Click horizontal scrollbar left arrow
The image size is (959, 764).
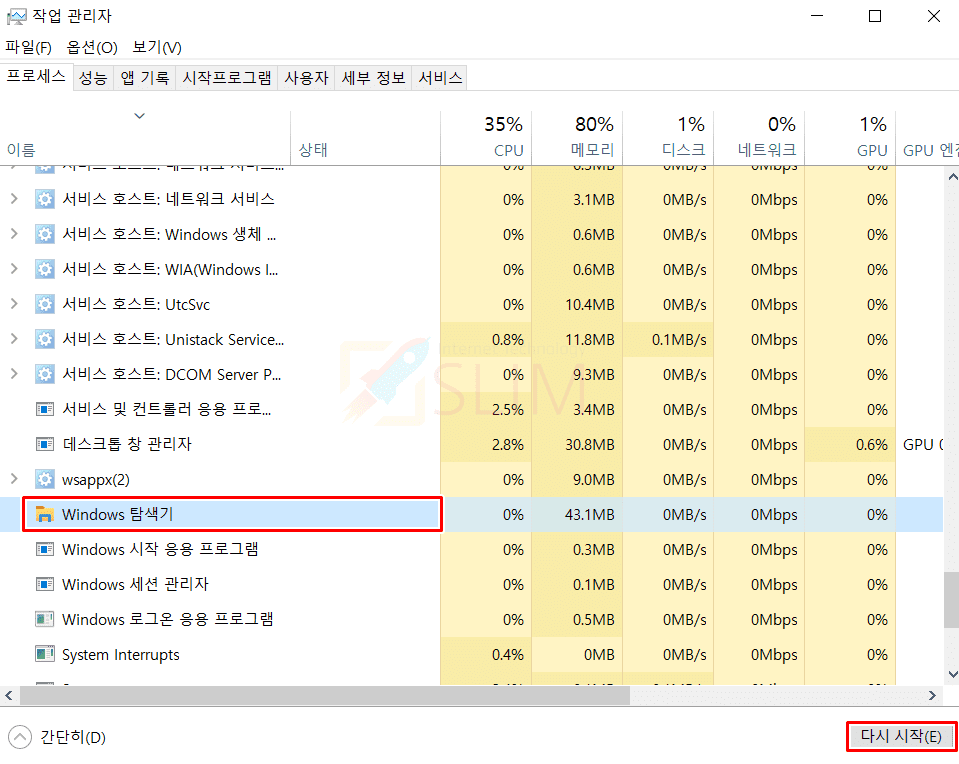pos(9,695)
